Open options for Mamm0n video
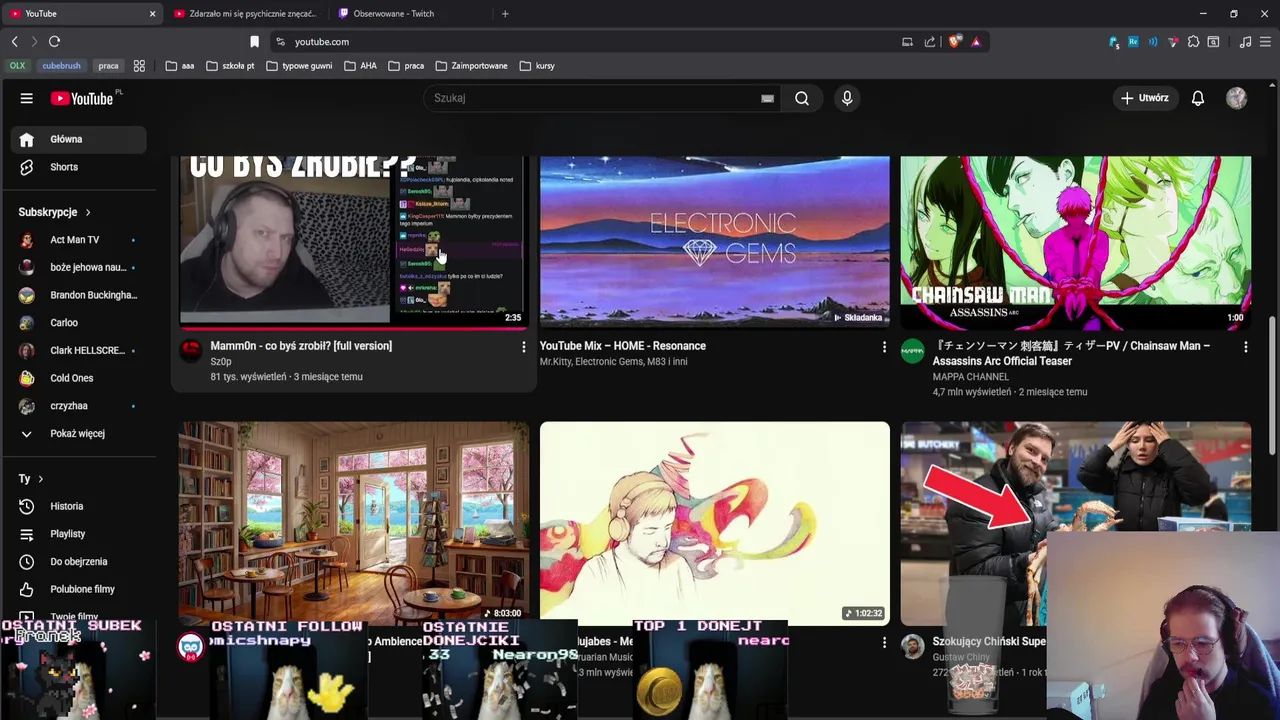The height and width of the screenshot is (720, 1280). [523, 346]
